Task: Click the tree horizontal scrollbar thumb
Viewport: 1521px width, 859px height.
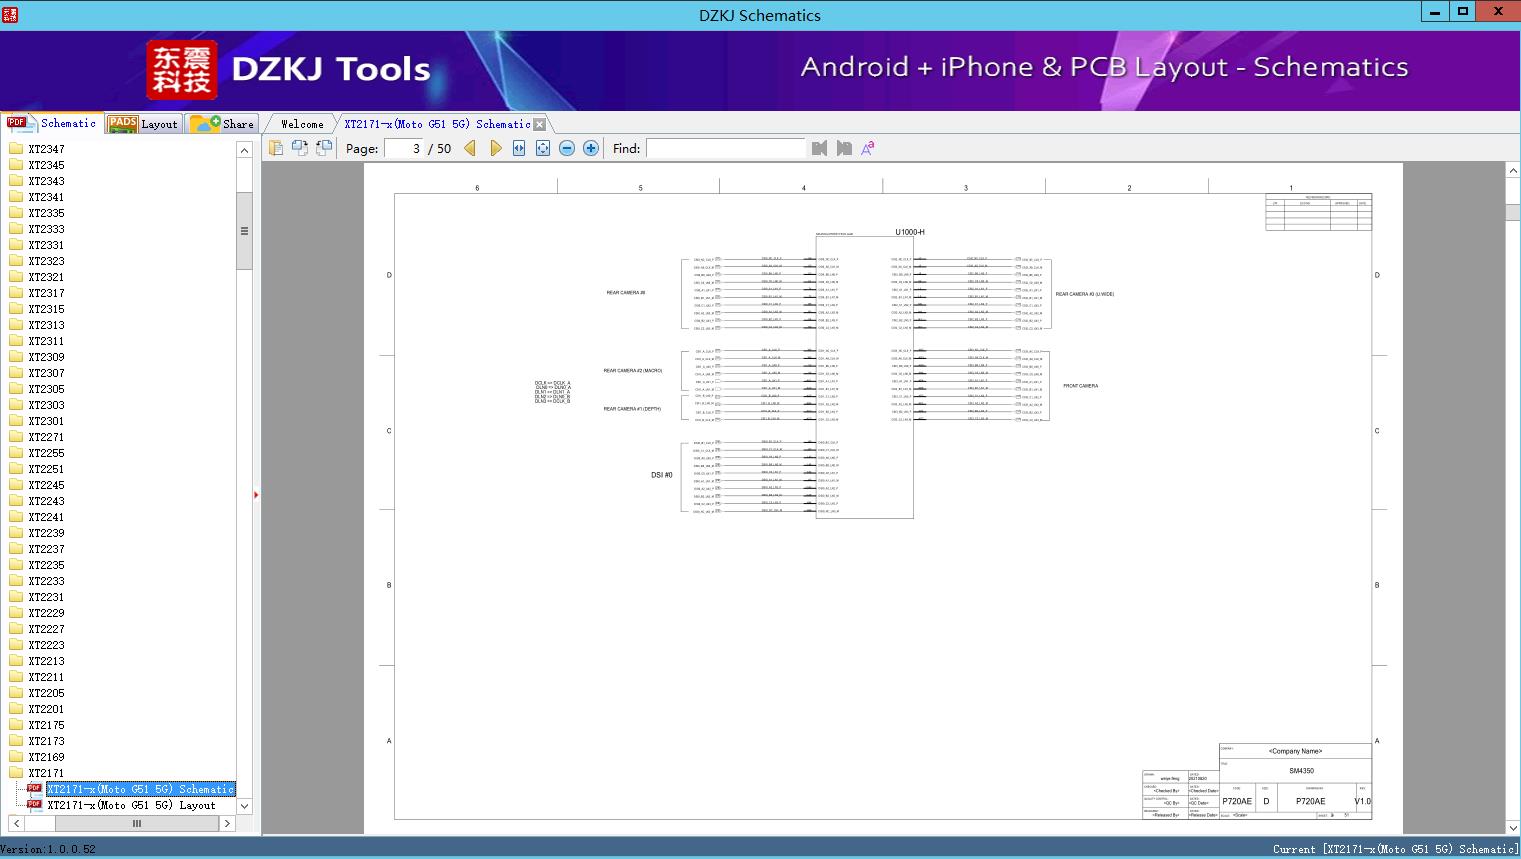Action: click(137, 824)
